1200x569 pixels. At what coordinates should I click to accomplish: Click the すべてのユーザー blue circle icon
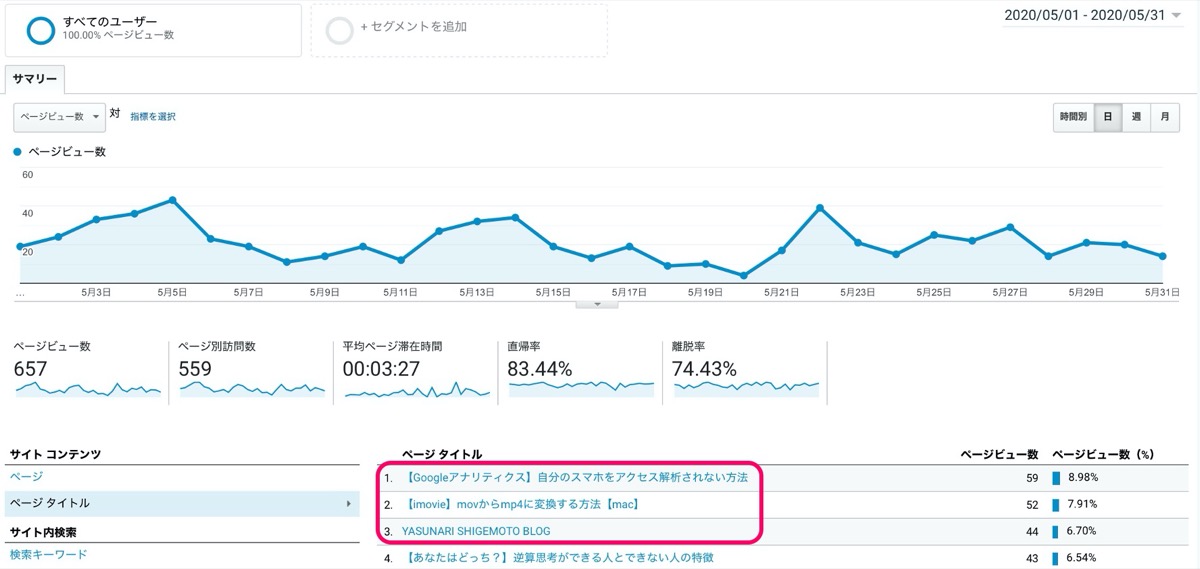[x=41, y=30]
